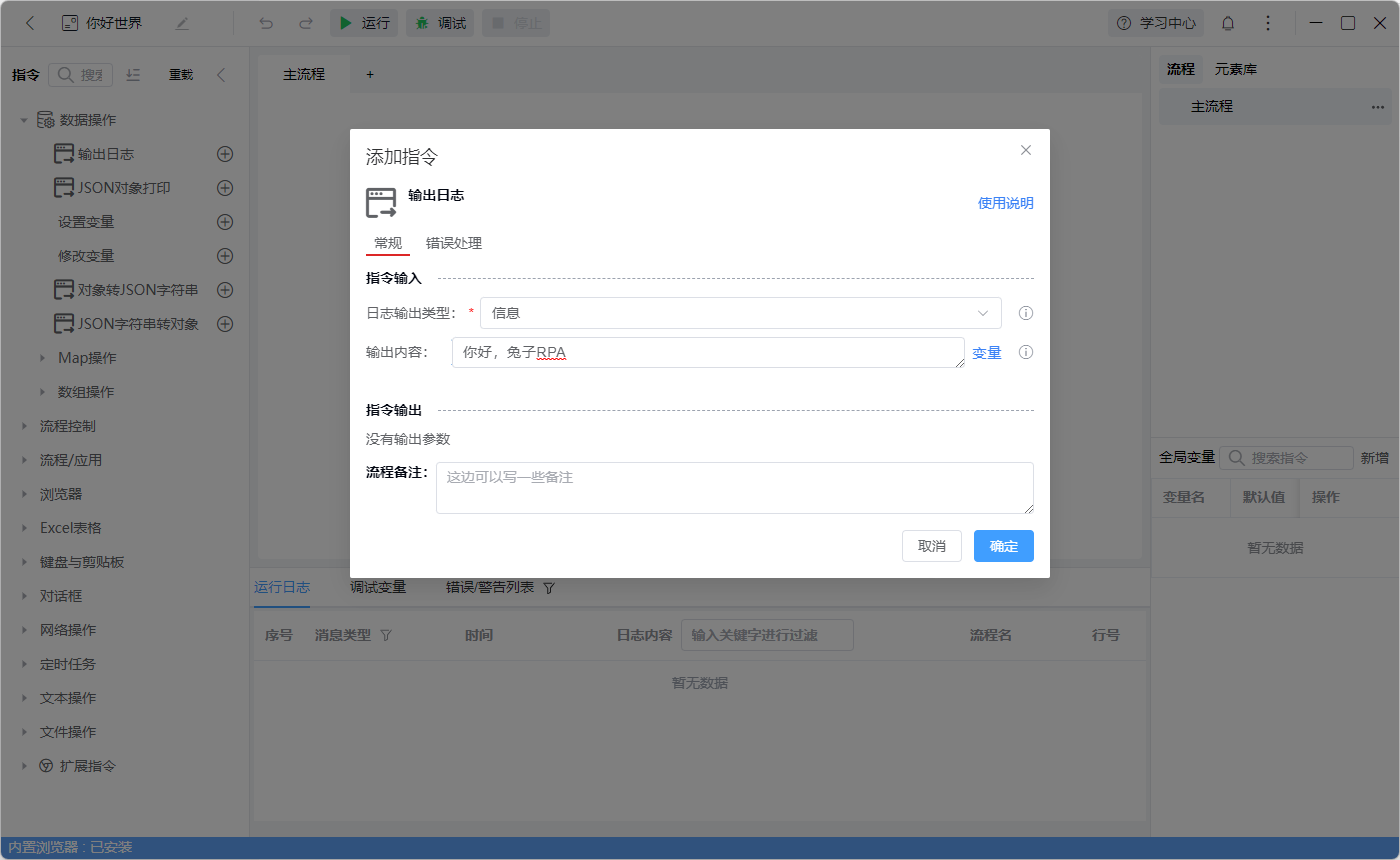Click the 取消 button
This screenshot has width=1400, height=860.
click(x=932, y=546)
